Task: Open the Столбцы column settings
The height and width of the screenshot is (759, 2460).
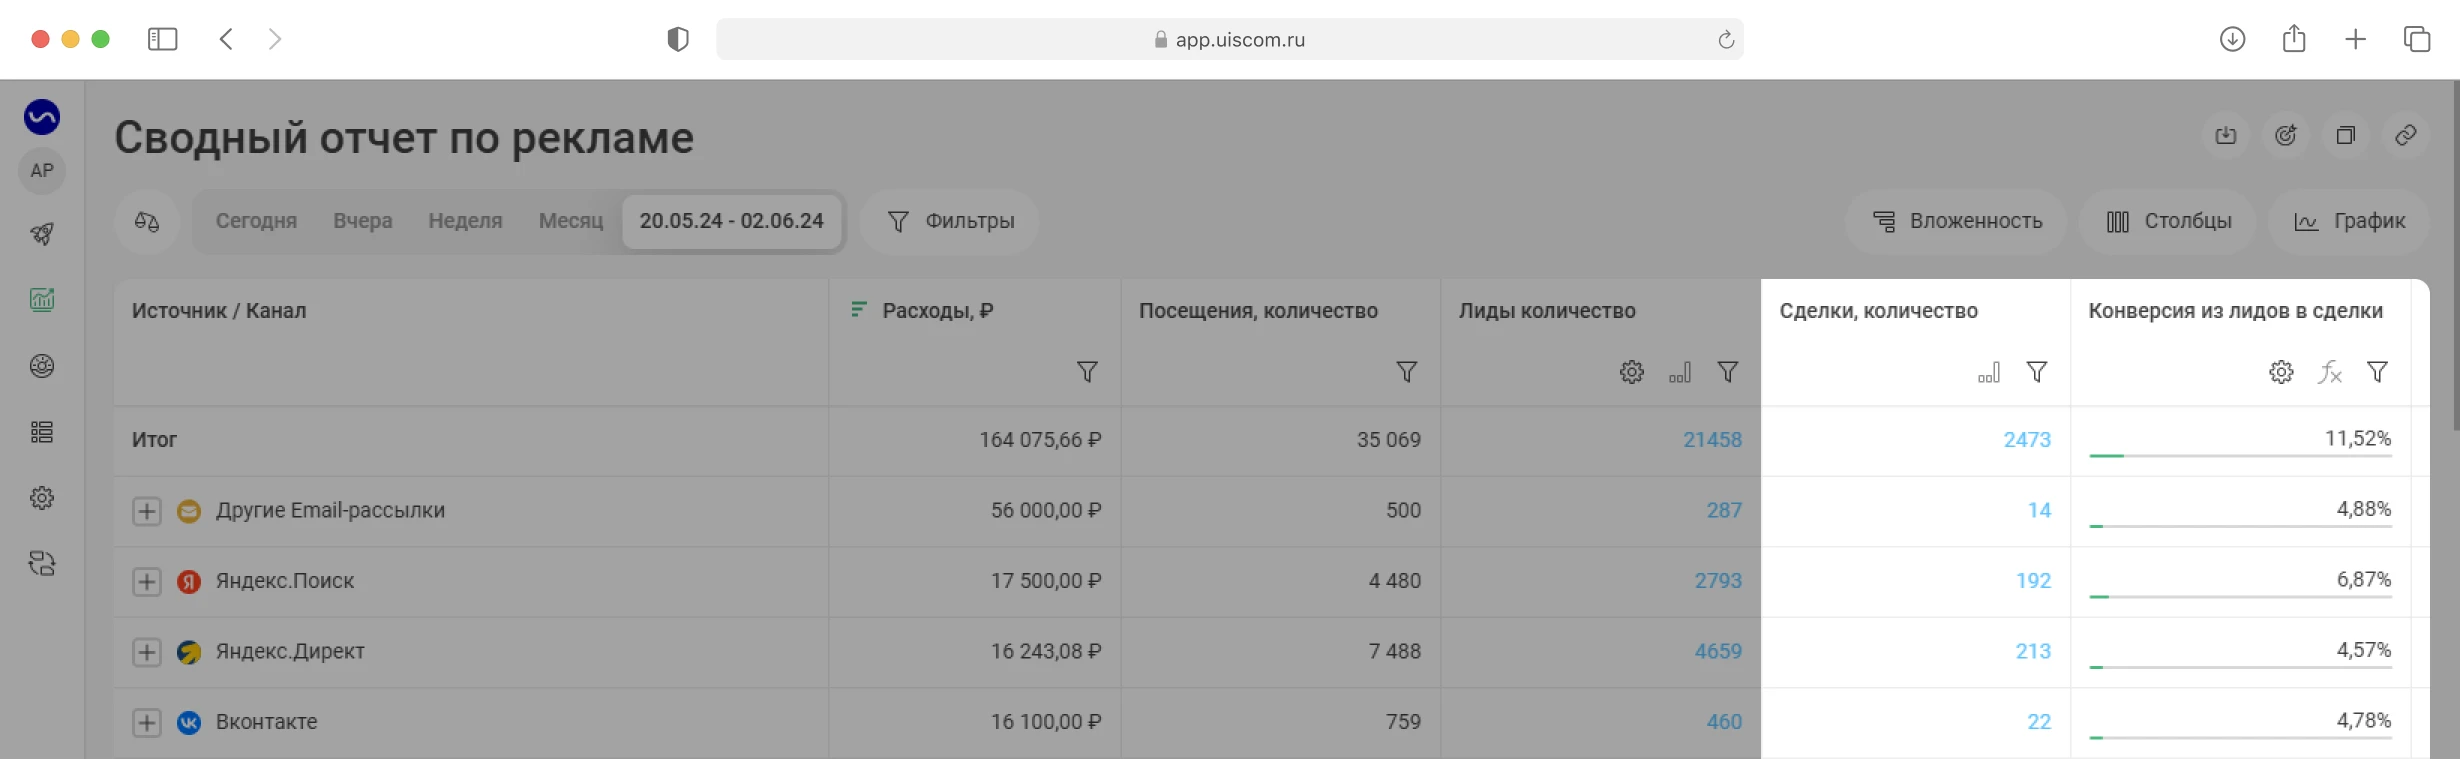Action: [x=2168, y=221]
